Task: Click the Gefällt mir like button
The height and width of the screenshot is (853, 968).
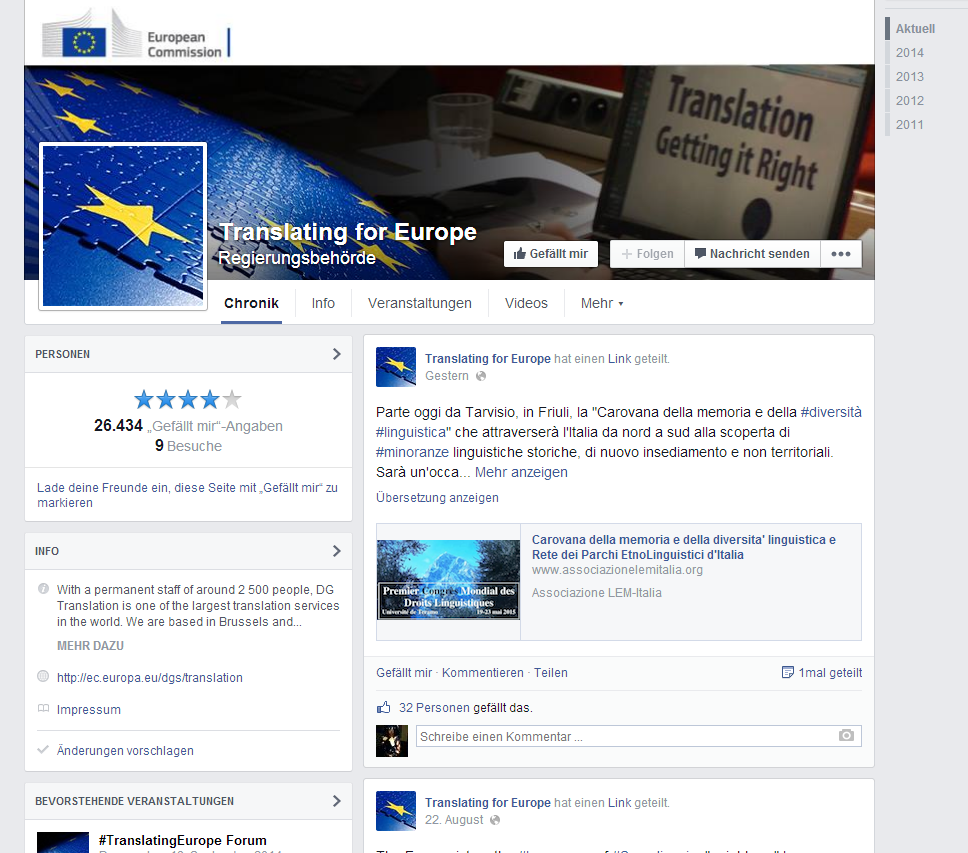Action: pos(551,254)
